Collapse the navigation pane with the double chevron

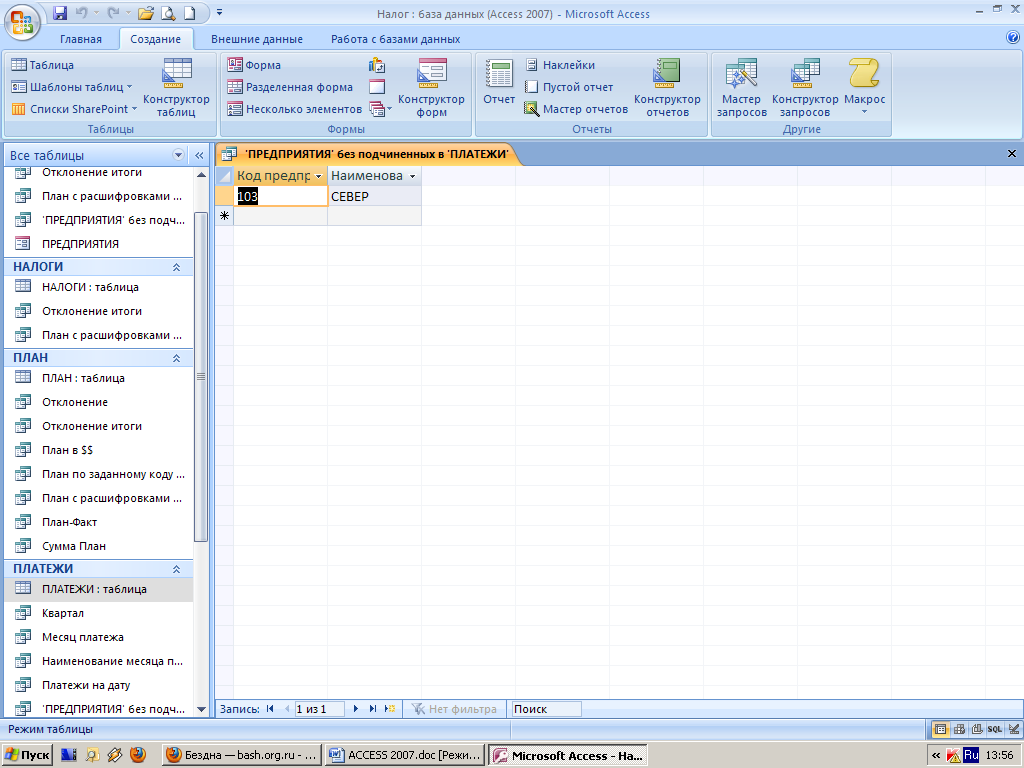click(199, 155)
